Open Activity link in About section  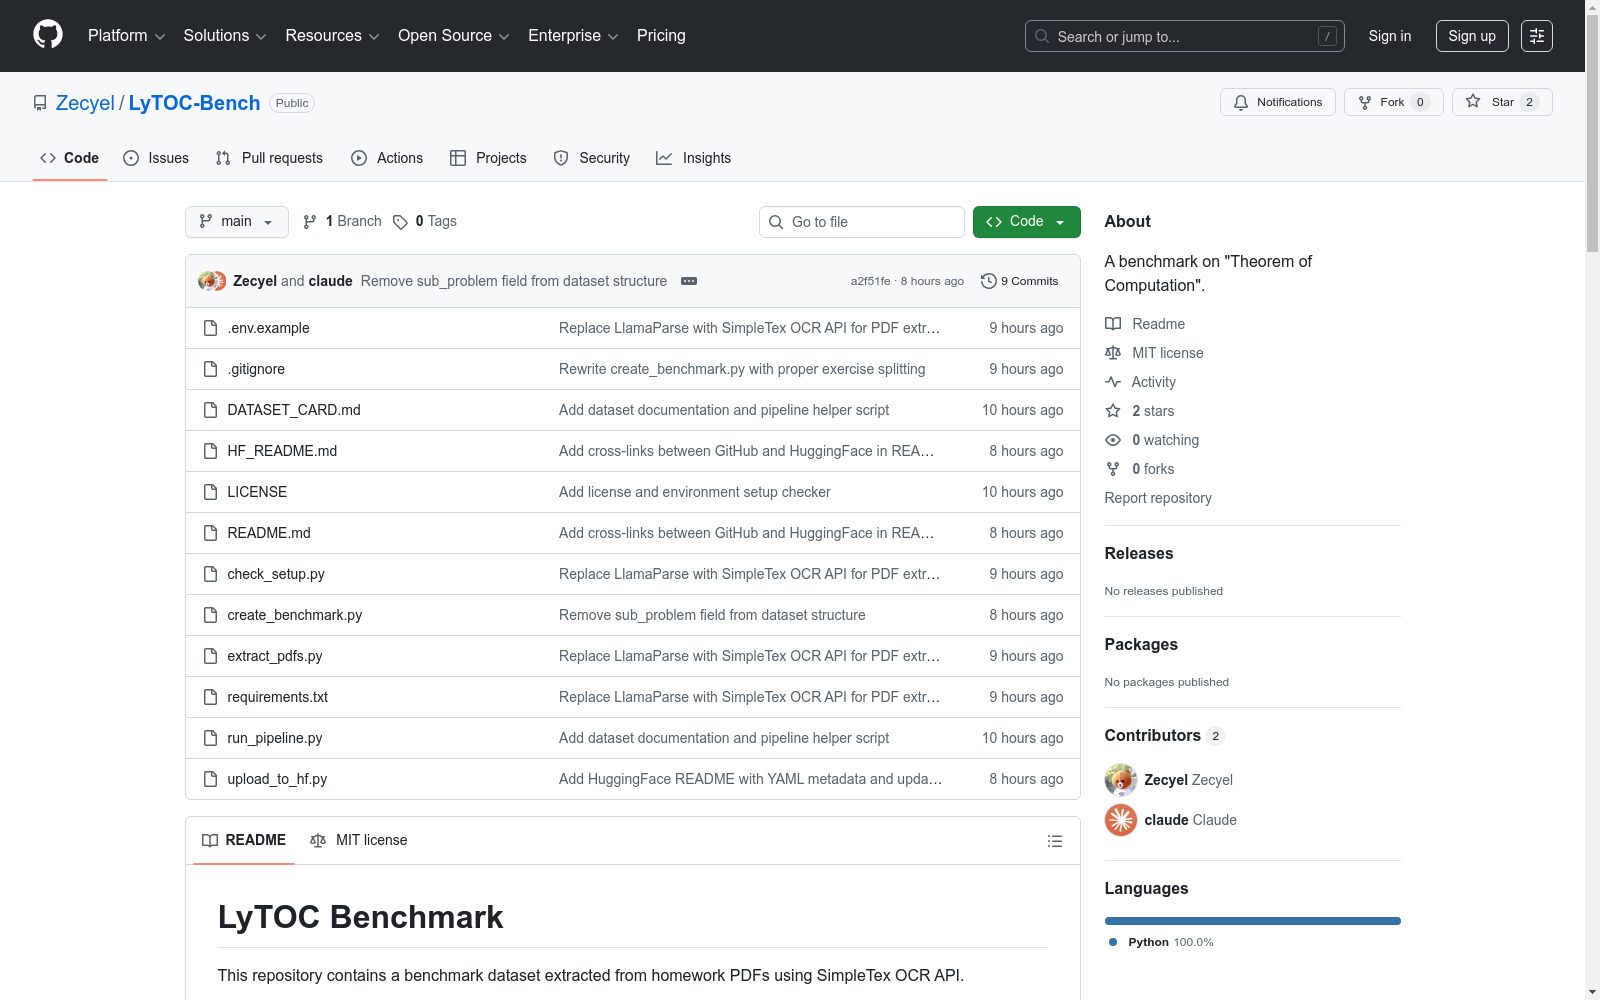1140,382
